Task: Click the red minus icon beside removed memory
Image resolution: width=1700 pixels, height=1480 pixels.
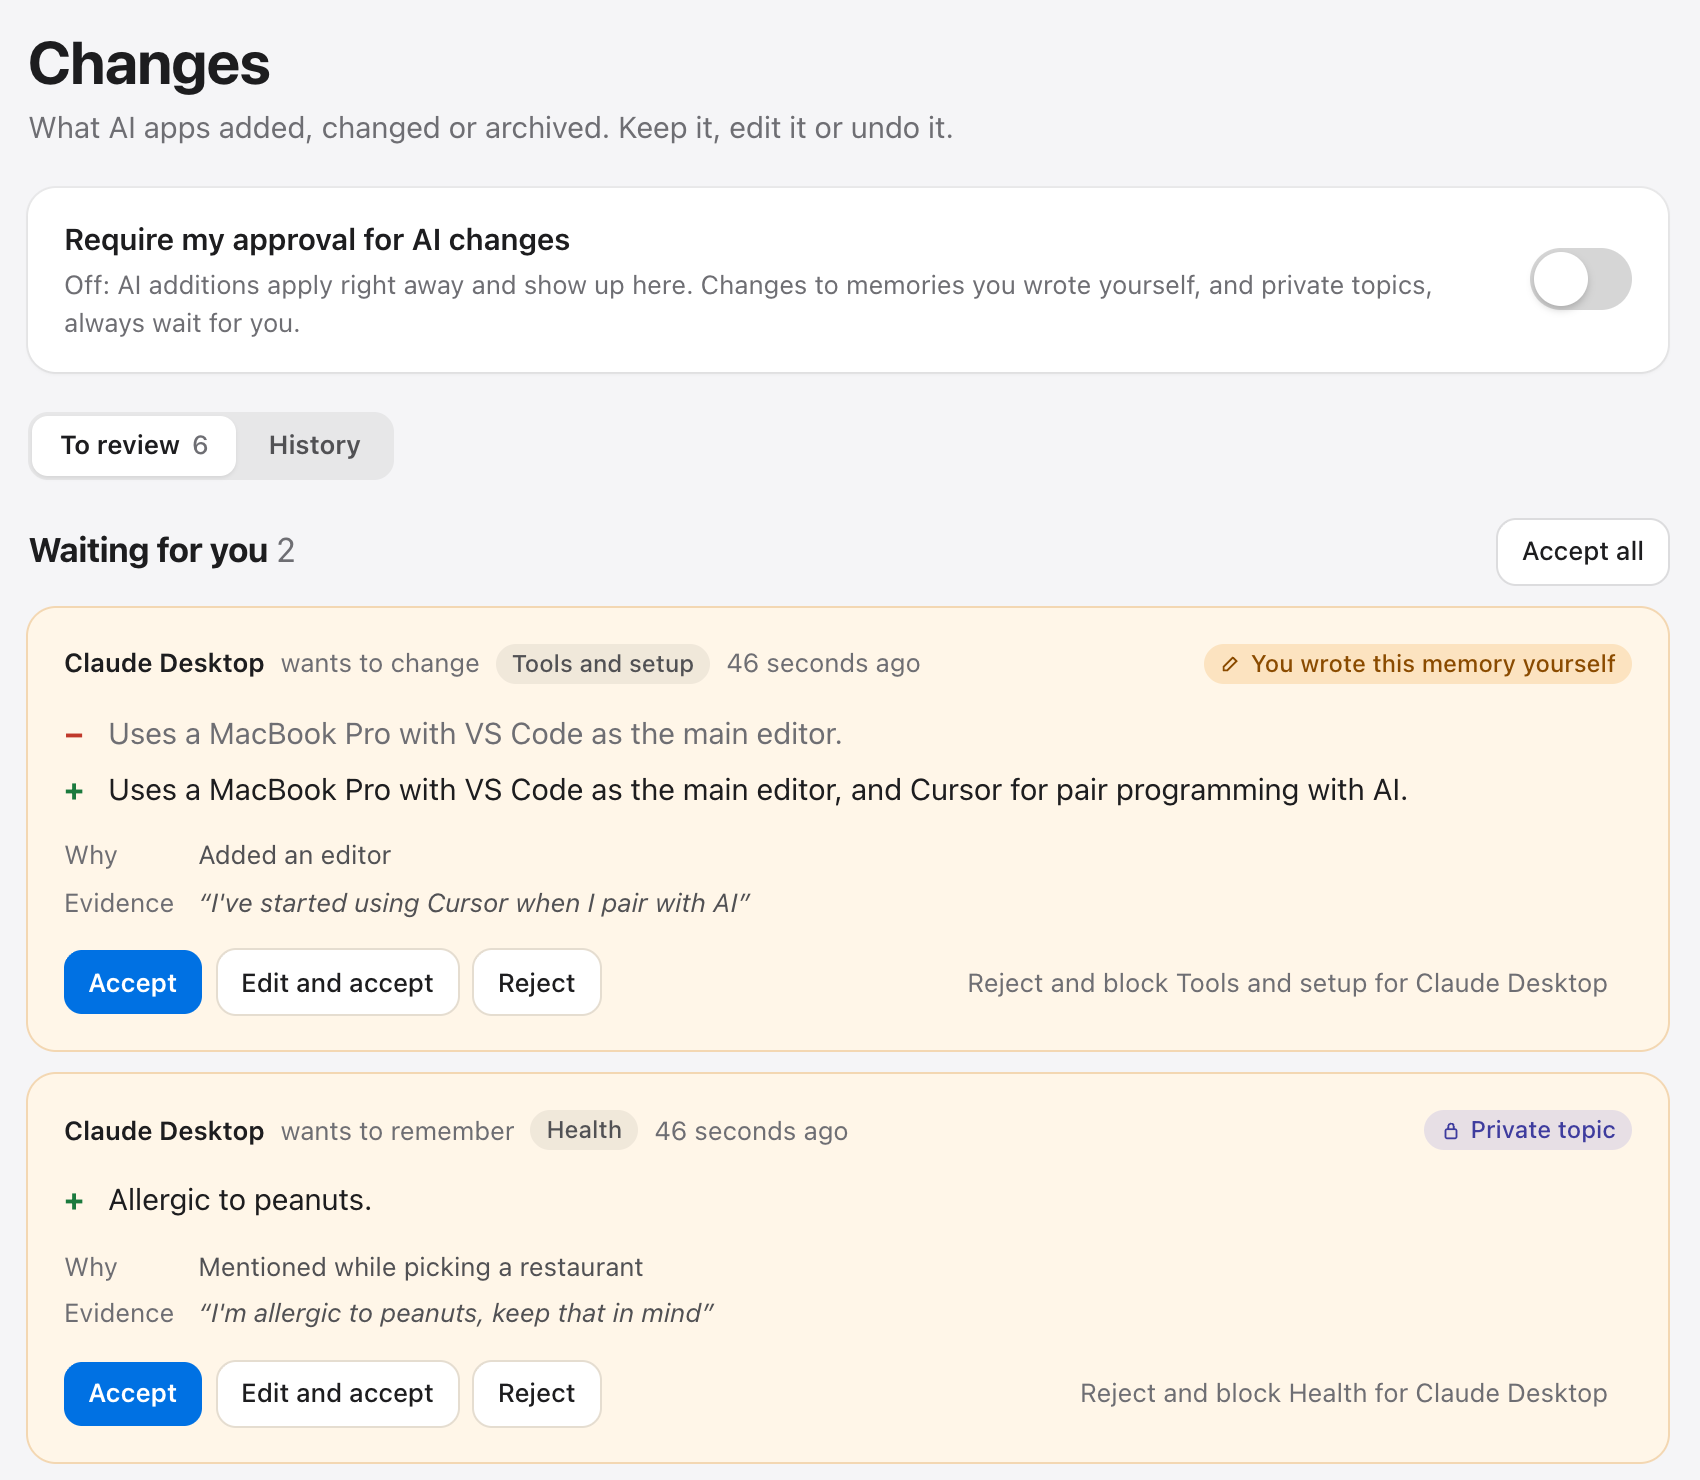Action: (x=74, y=736)
